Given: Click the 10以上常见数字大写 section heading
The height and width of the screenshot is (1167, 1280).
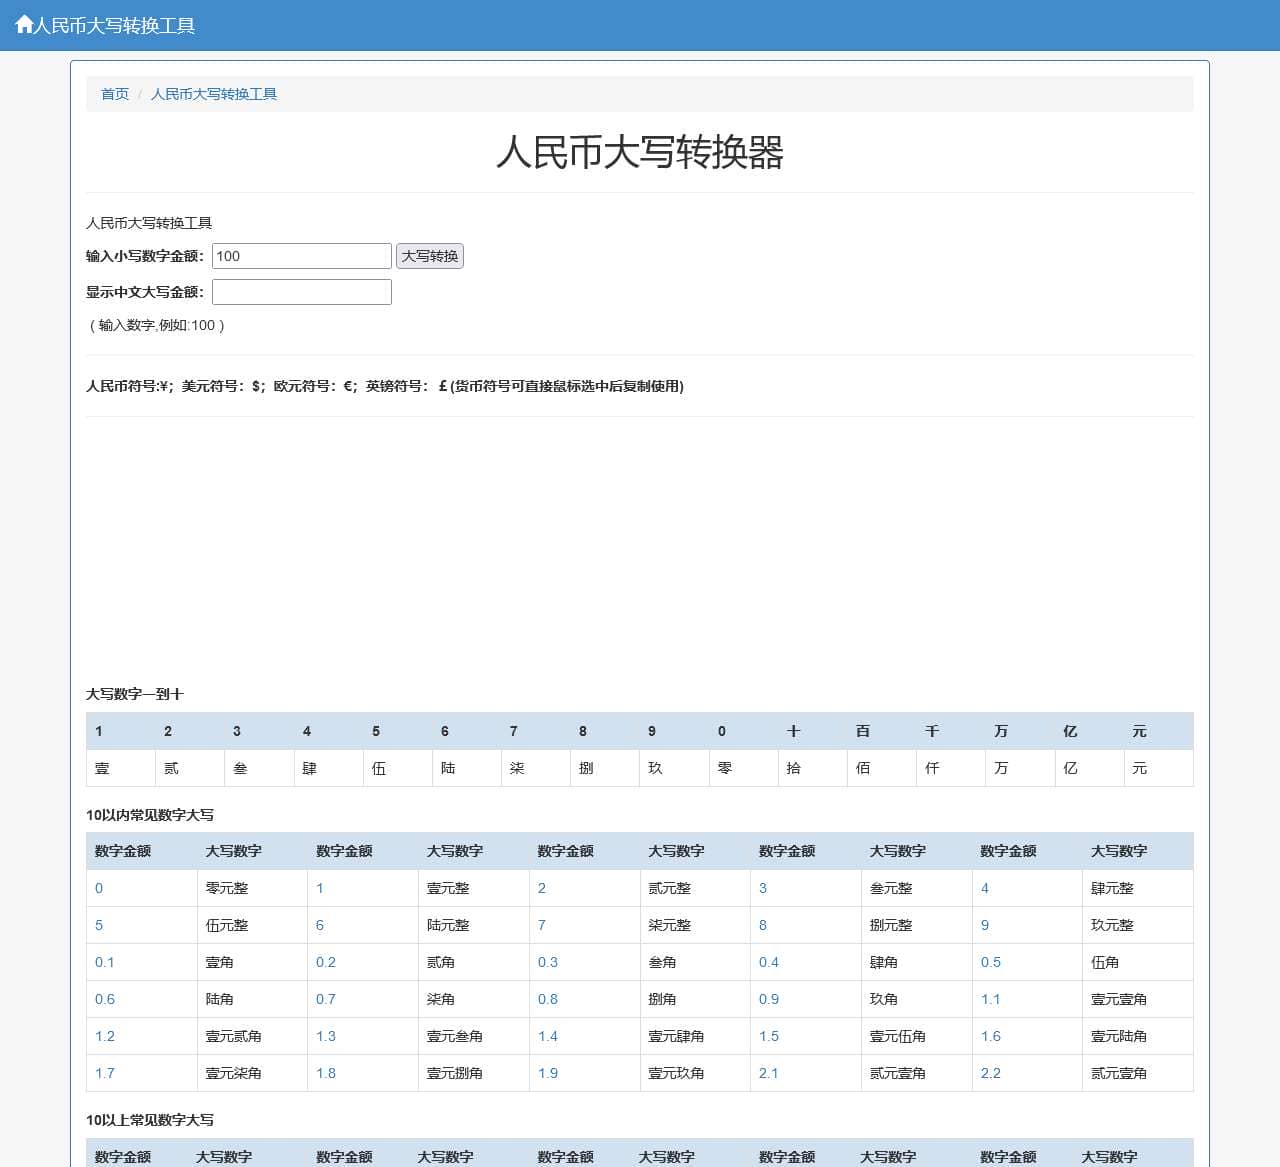Looking at the screenshot, I should pyautogui.click(x=150, y=1120).
